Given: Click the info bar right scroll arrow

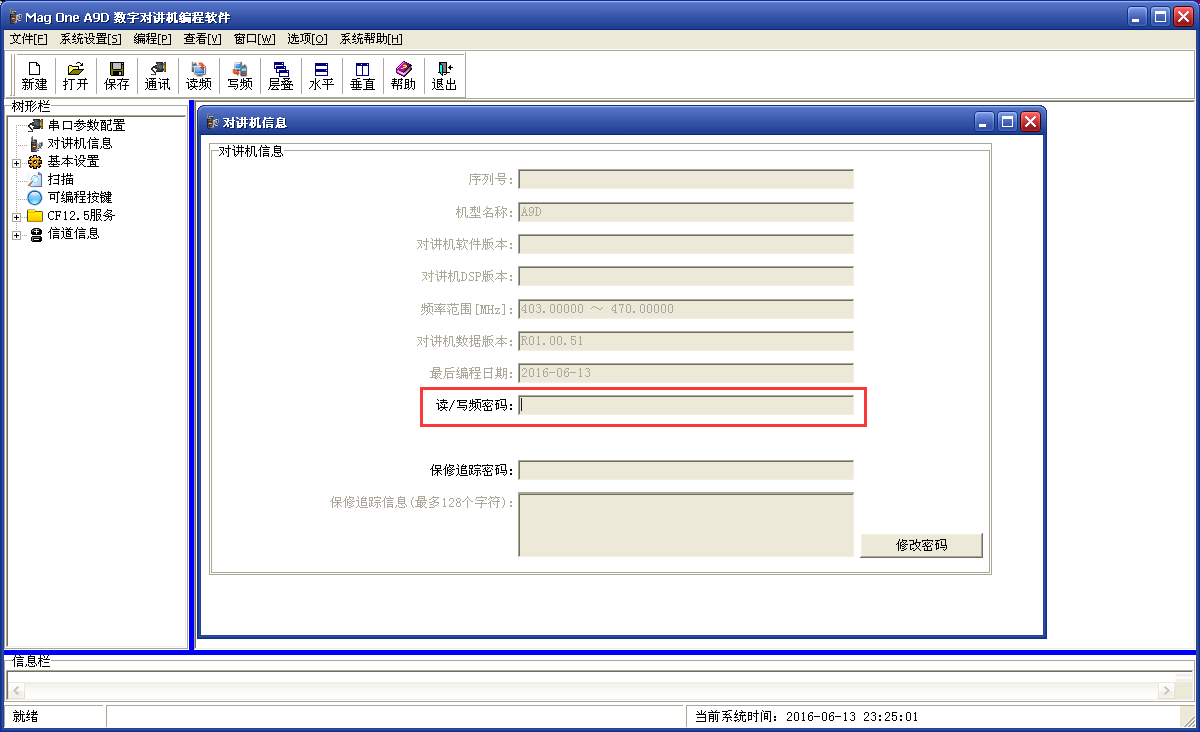Looking at the screenshot, I should (1166, 691).
